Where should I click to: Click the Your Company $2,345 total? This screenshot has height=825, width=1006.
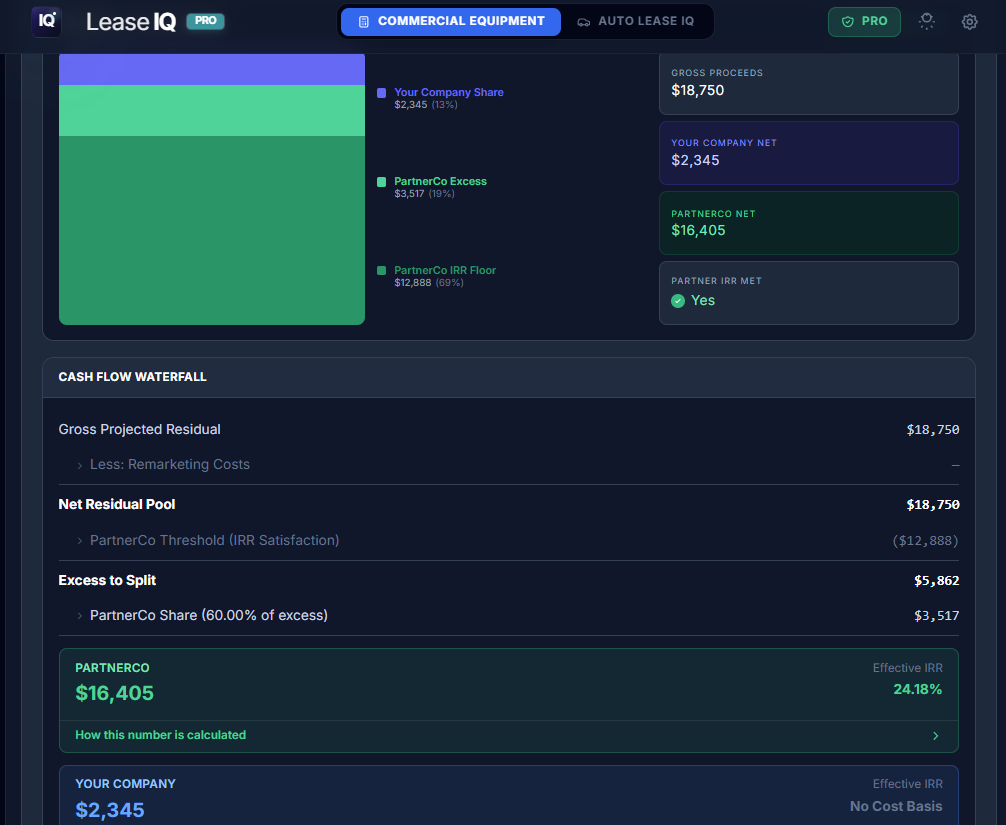[x=110, y=810]
